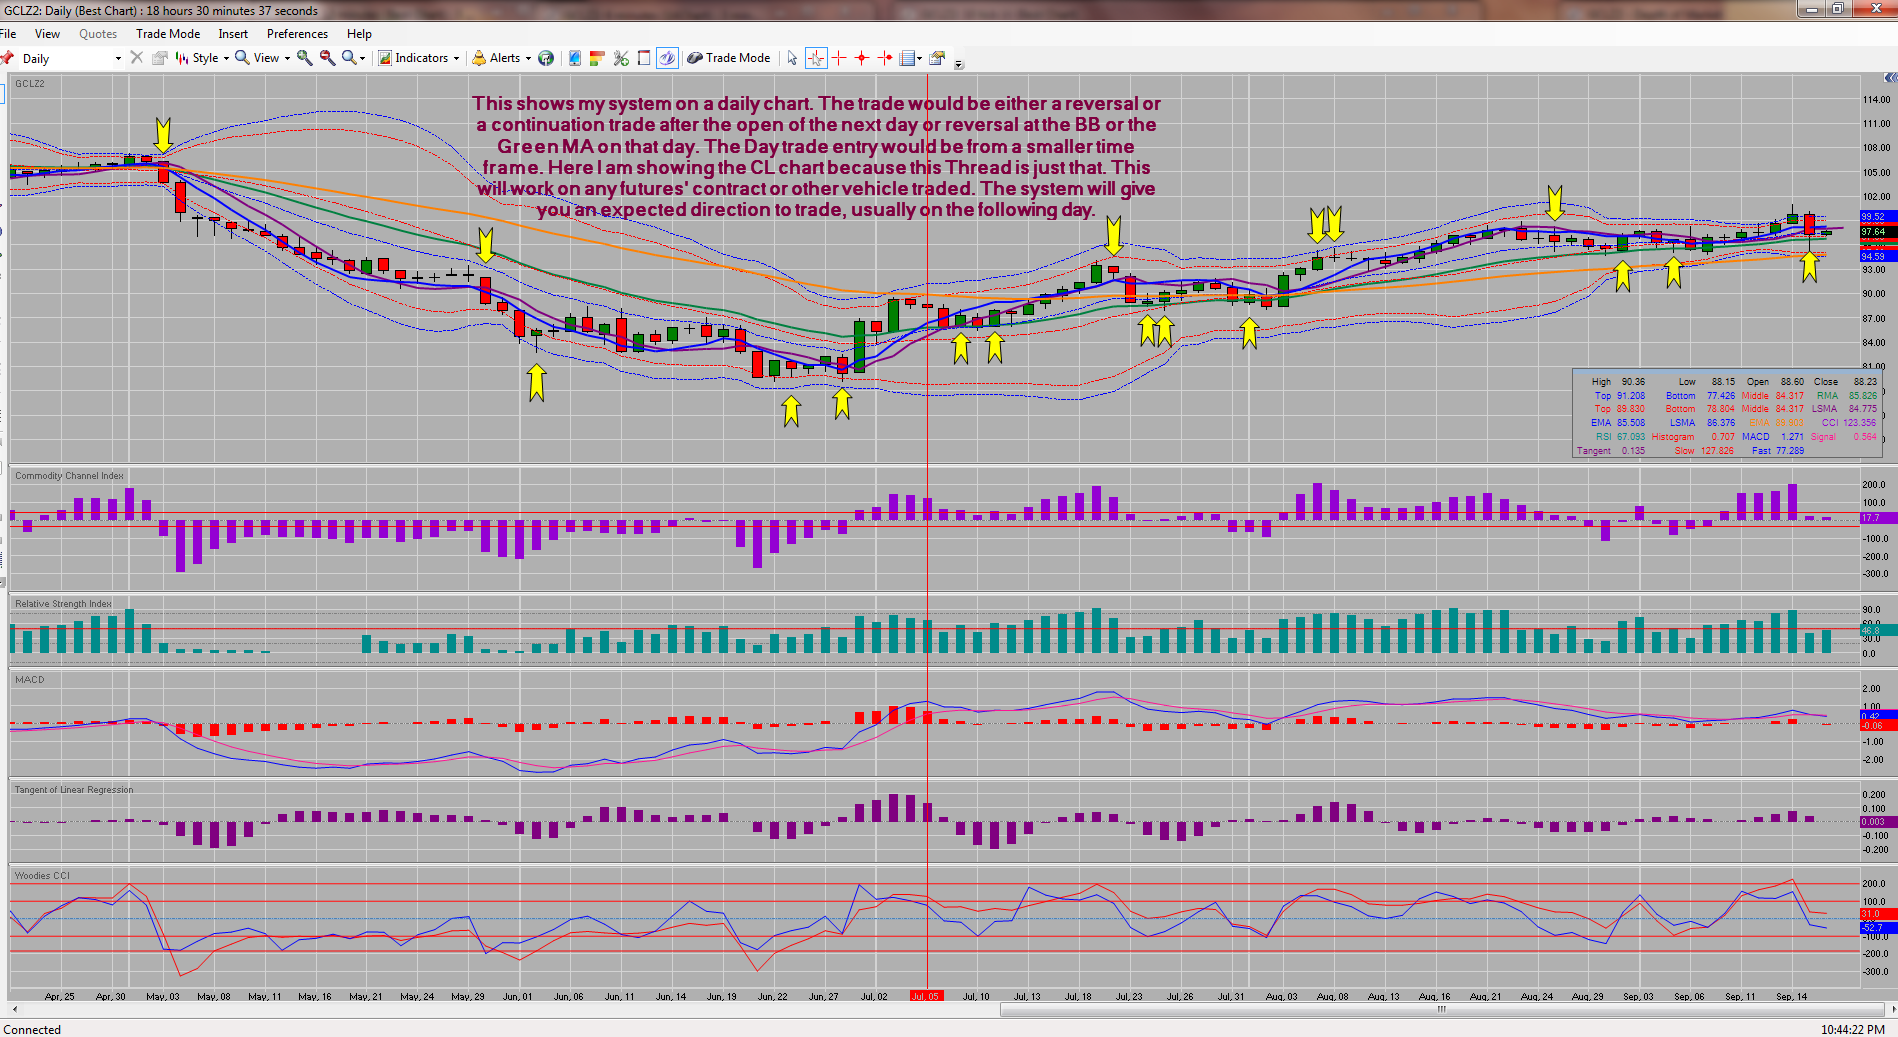This screenshot has width=1898, height=1037.
Task: Click the Style button label
Action: 206,58
